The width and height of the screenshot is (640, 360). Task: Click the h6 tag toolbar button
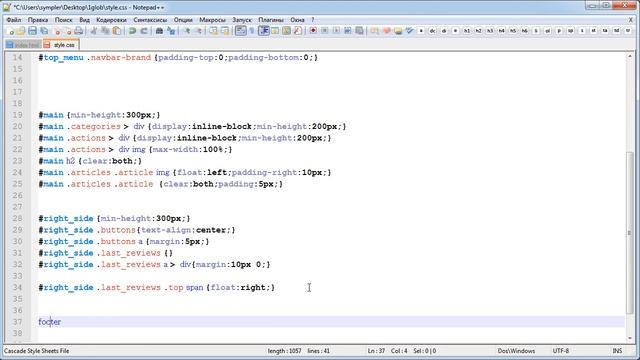pyautogui.click(x=524, y=31)
